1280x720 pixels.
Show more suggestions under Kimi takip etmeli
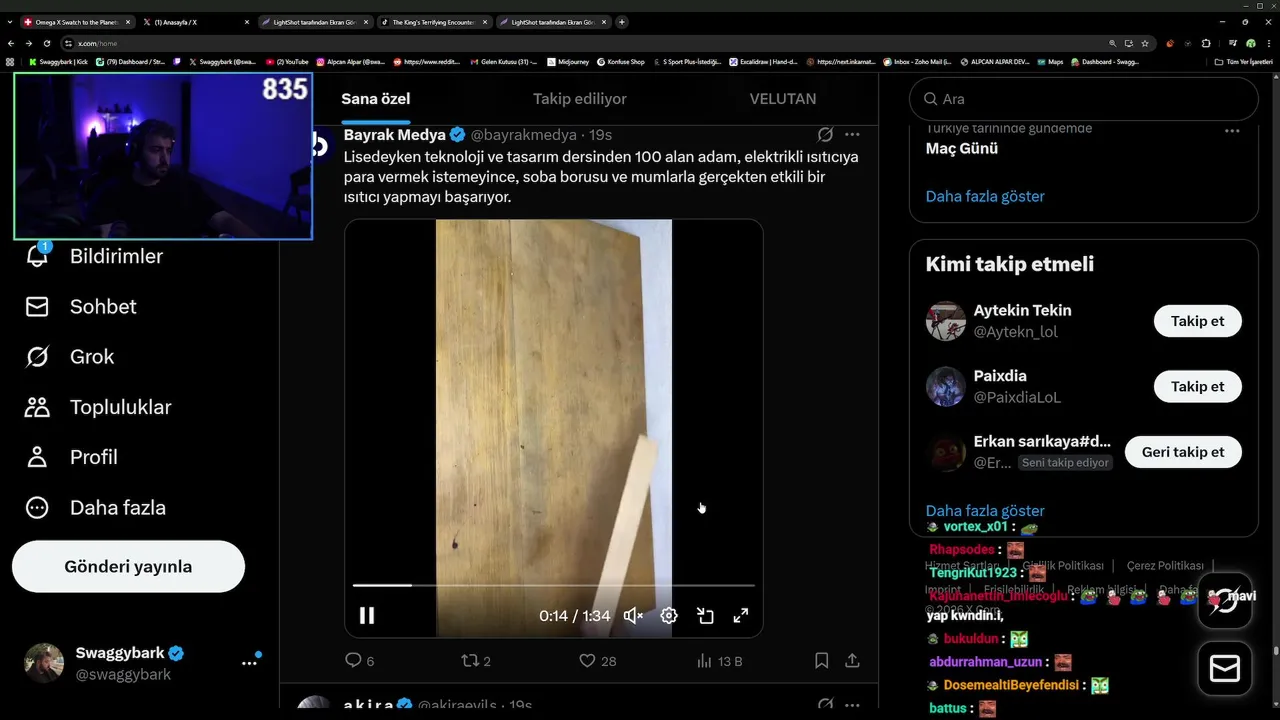click(x=985, y=511)
